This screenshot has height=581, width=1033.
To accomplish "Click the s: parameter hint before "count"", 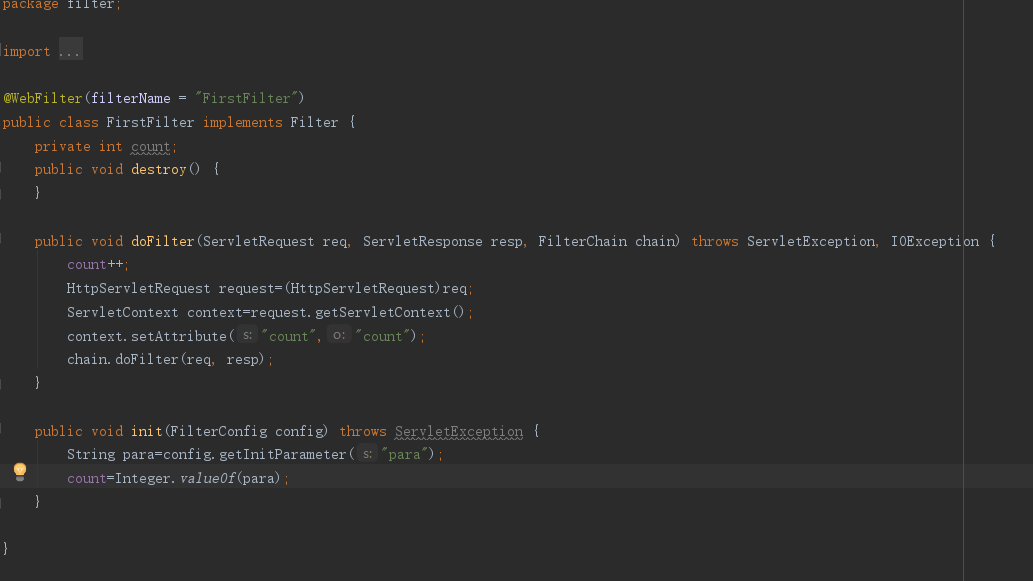I will (x=247, y=335).
